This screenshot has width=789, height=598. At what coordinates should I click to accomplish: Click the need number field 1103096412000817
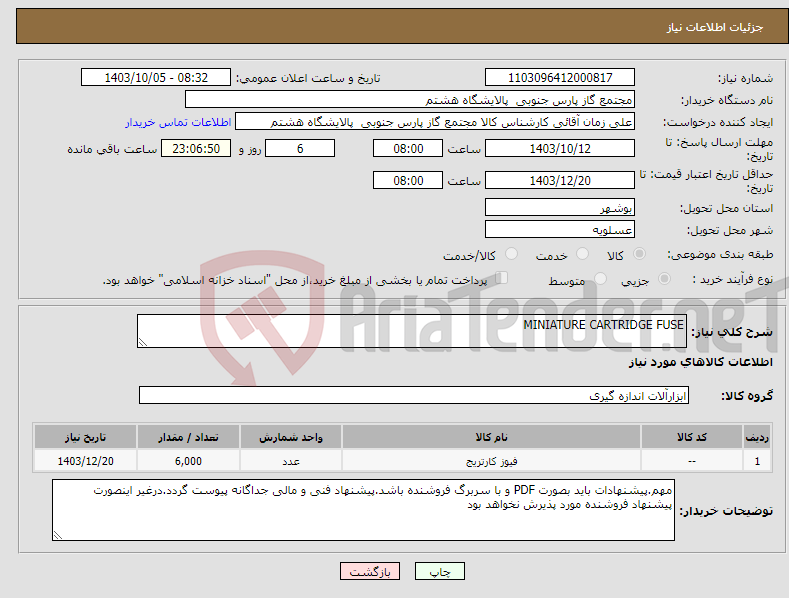(x=560, y=78)
